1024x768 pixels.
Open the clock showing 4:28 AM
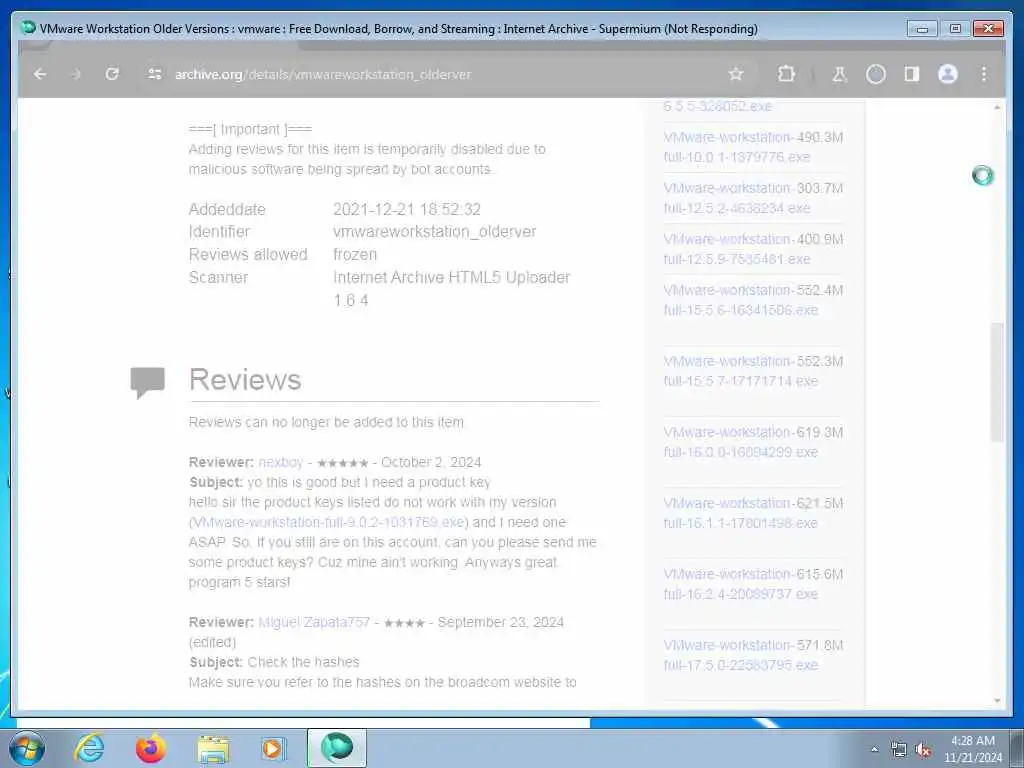click(x=972, y=749)
